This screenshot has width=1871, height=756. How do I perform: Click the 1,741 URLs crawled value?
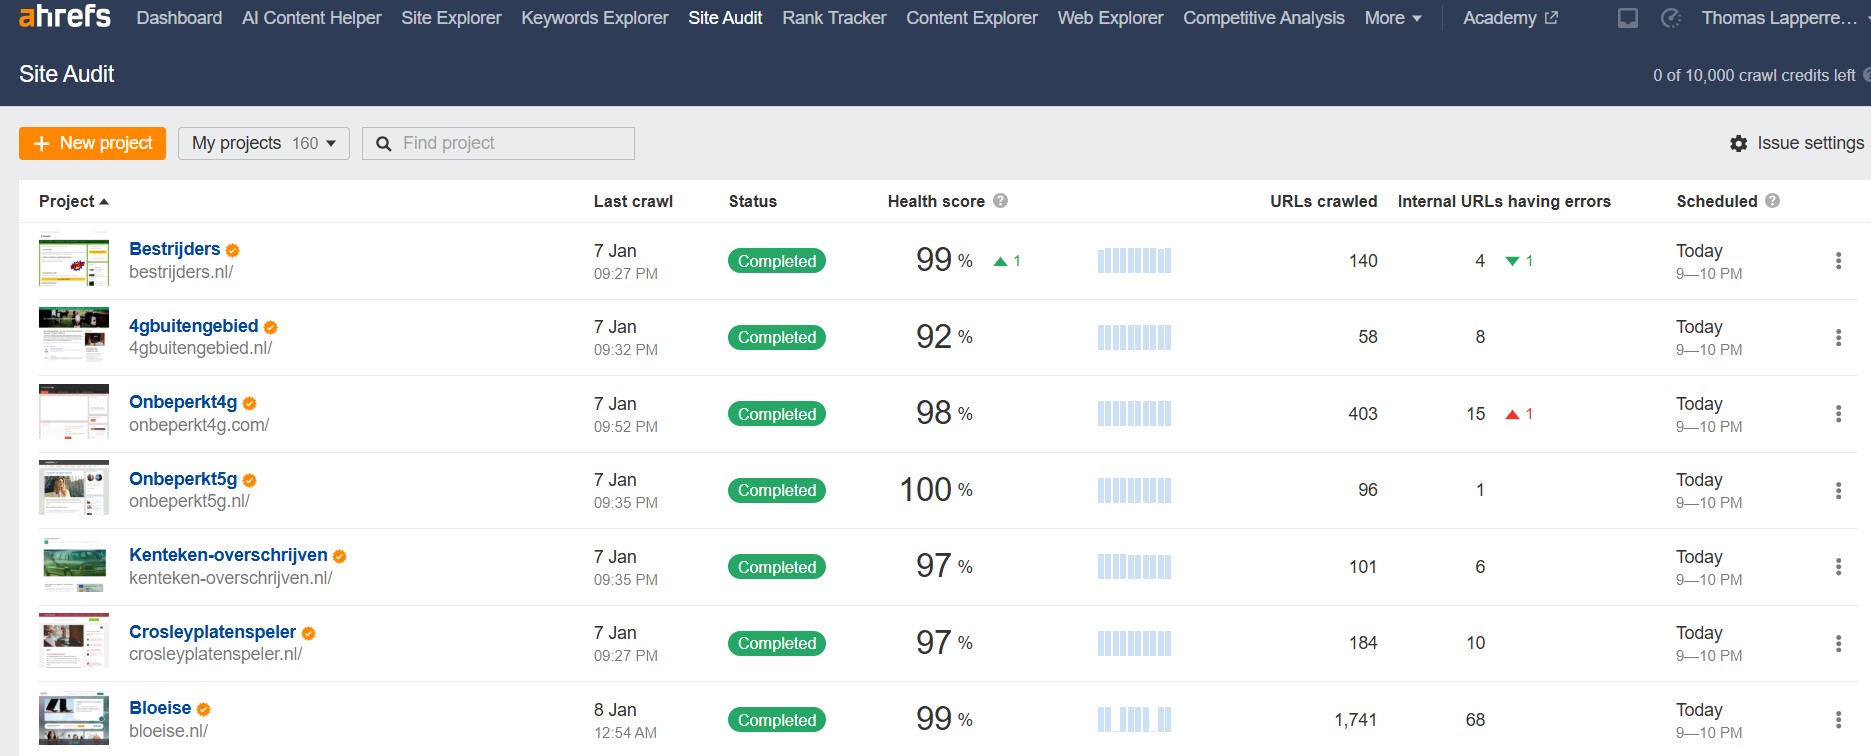point(1356,720)
